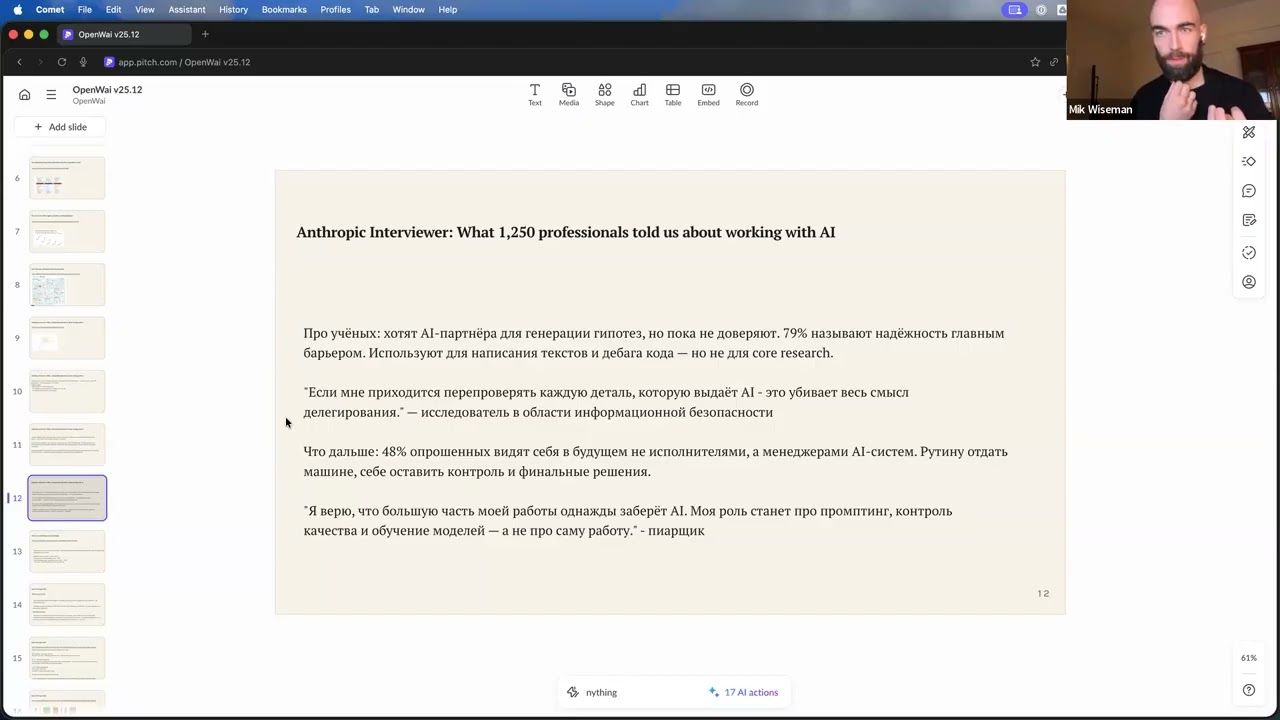Click the quote starting "Я верю, что большую"
The image size is (1280, 720).
point(628,520)
